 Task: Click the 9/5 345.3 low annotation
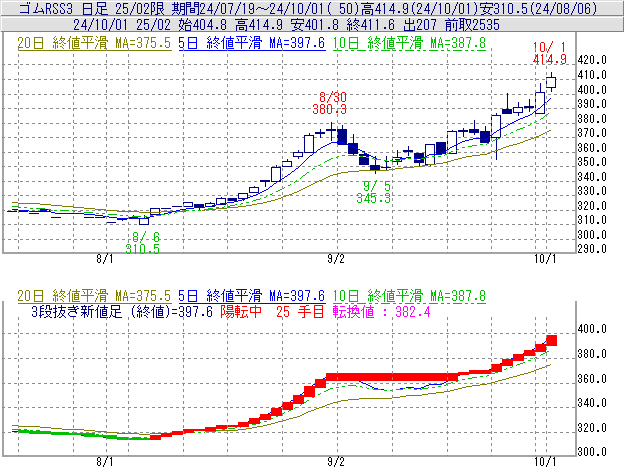pyautogui.click(x=373, y=192)
